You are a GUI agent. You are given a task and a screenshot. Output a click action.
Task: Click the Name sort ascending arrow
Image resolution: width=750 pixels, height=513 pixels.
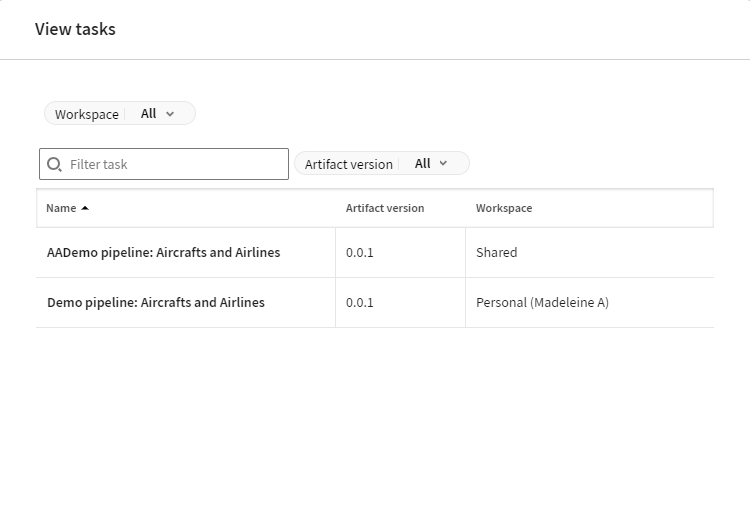(85, 208)
